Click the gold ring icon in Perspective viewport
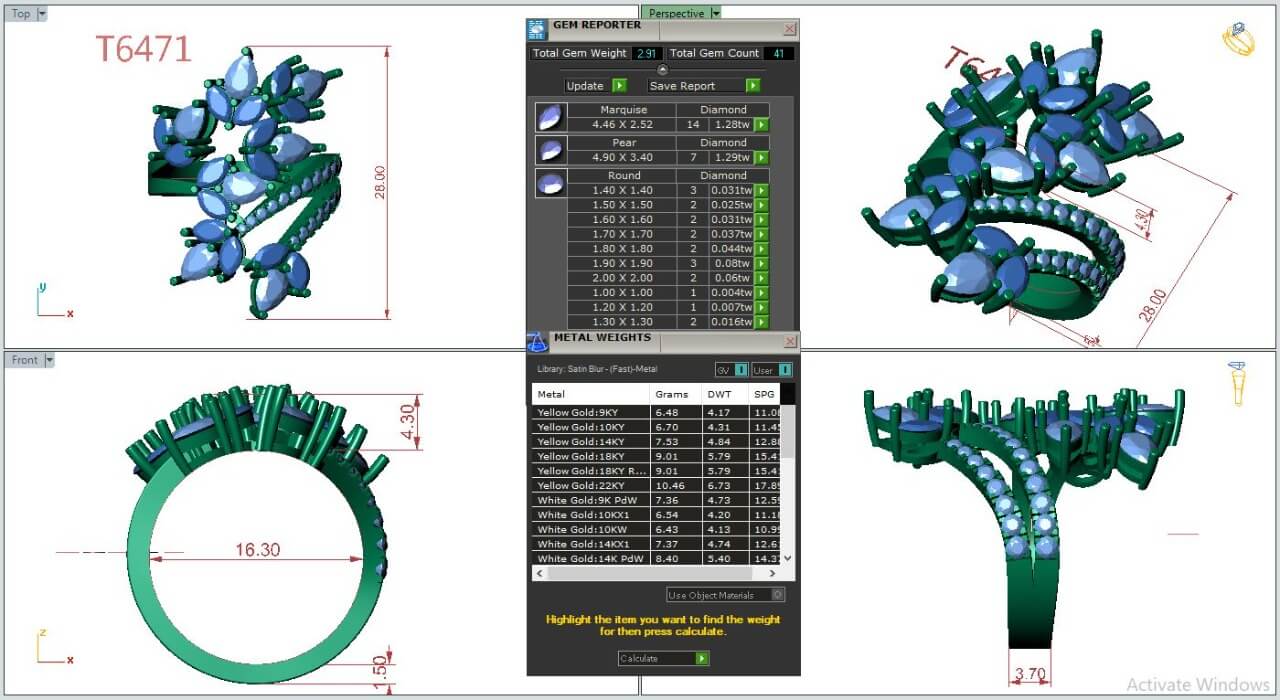 (x=1238, y=39)
